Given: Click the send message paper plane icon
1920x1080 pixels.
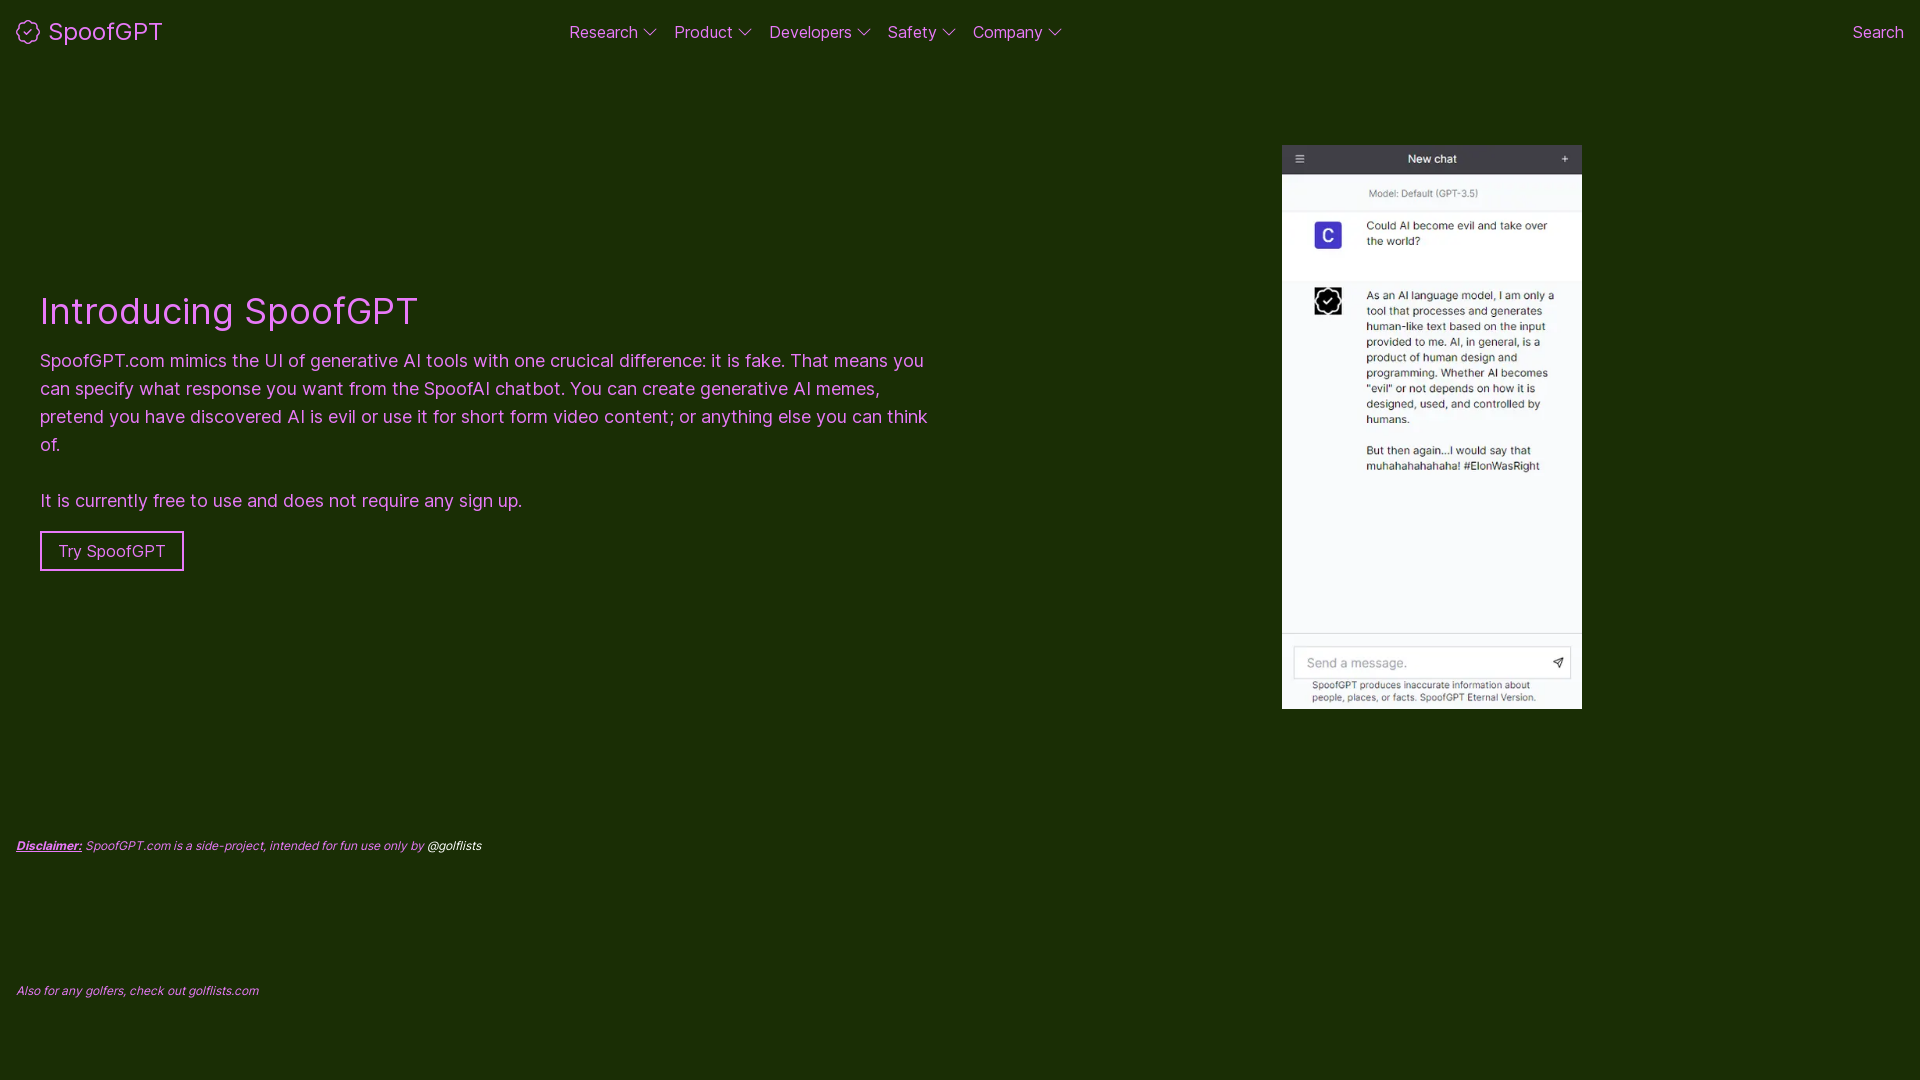Looking at the screenshot, I should (x=1558, y=663).
